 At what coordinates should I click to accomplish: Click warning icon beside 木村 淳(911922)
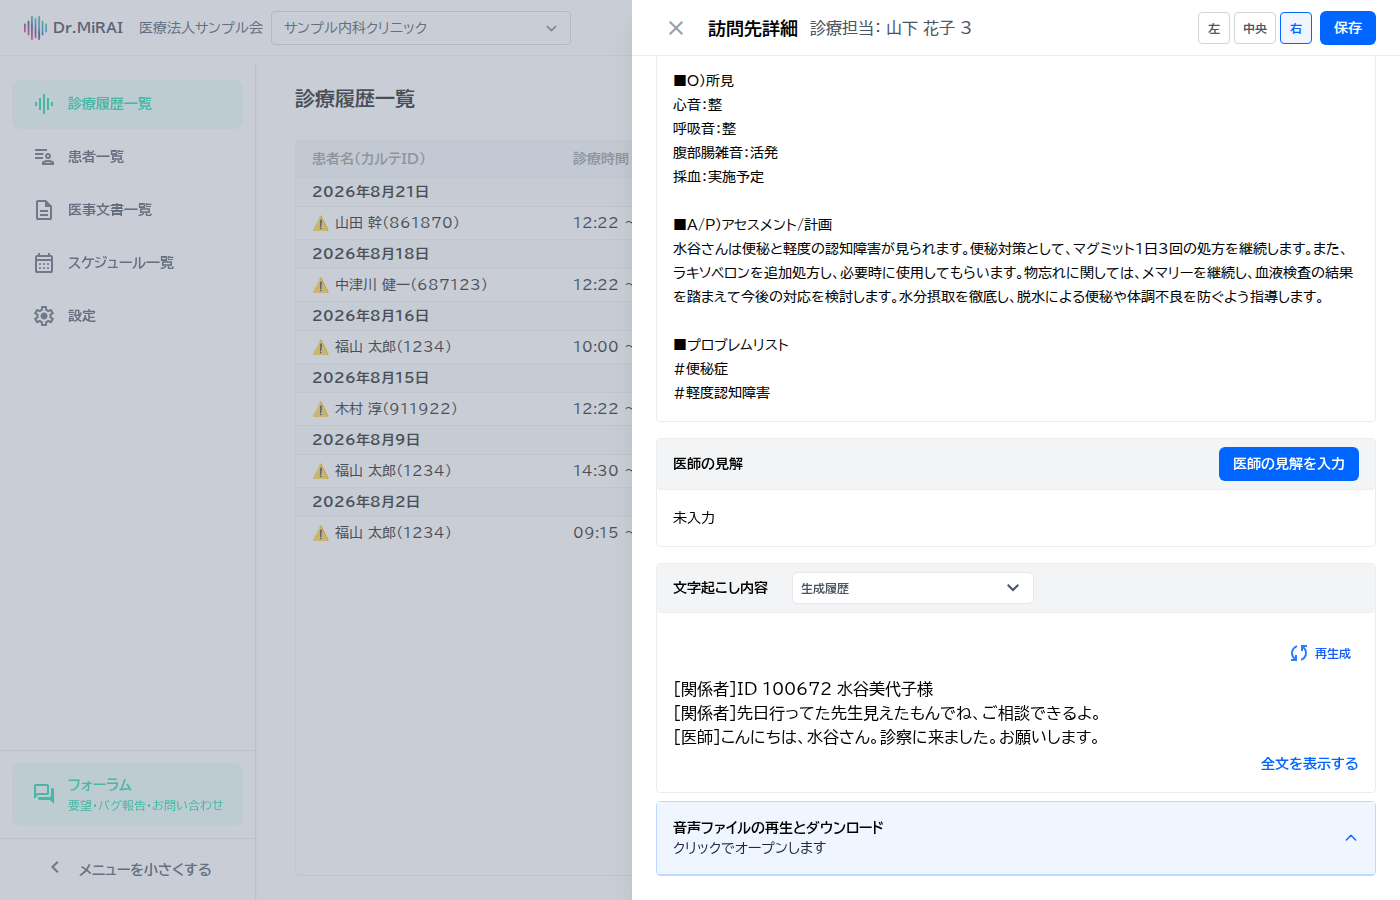pos(321,409)
